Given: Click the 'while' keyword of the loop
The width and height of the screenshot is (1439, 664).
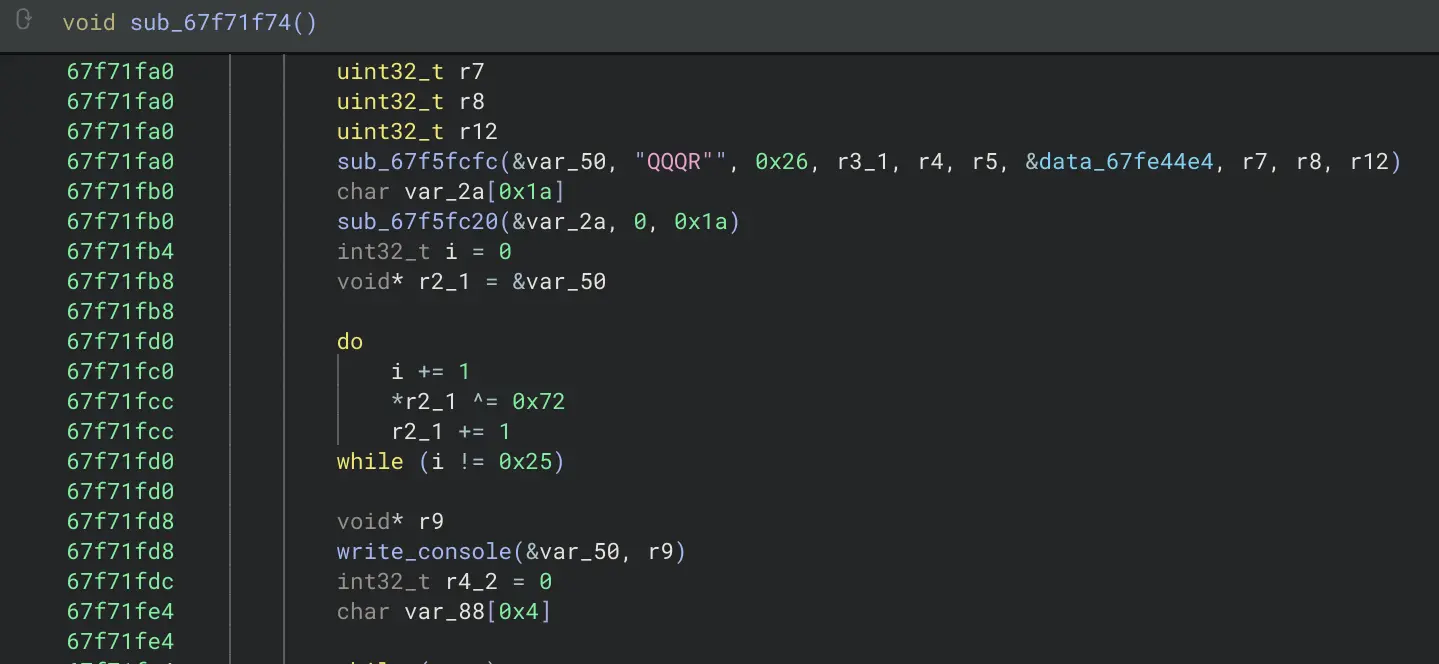Looking at the screenshot, I should [369, 461].
